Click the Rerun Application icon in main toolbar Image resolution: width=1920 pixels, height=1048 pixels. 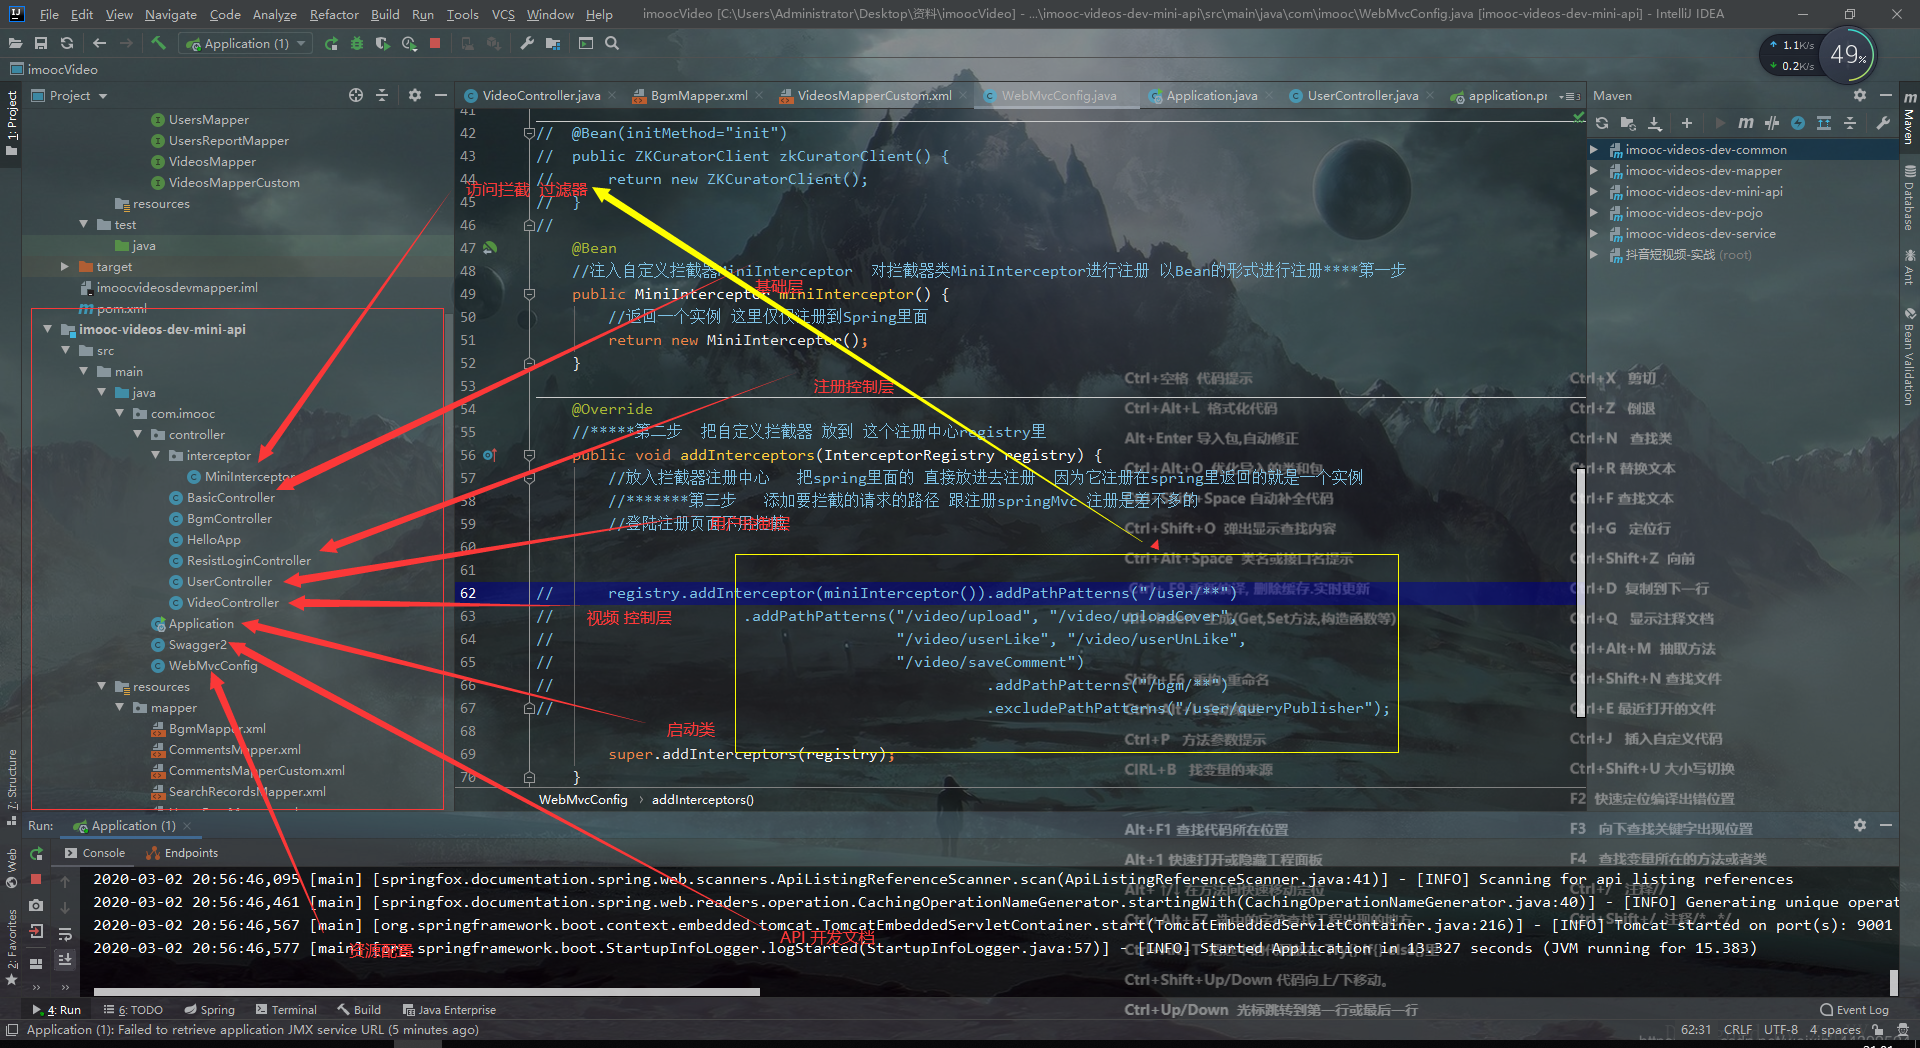pos(331,43)
